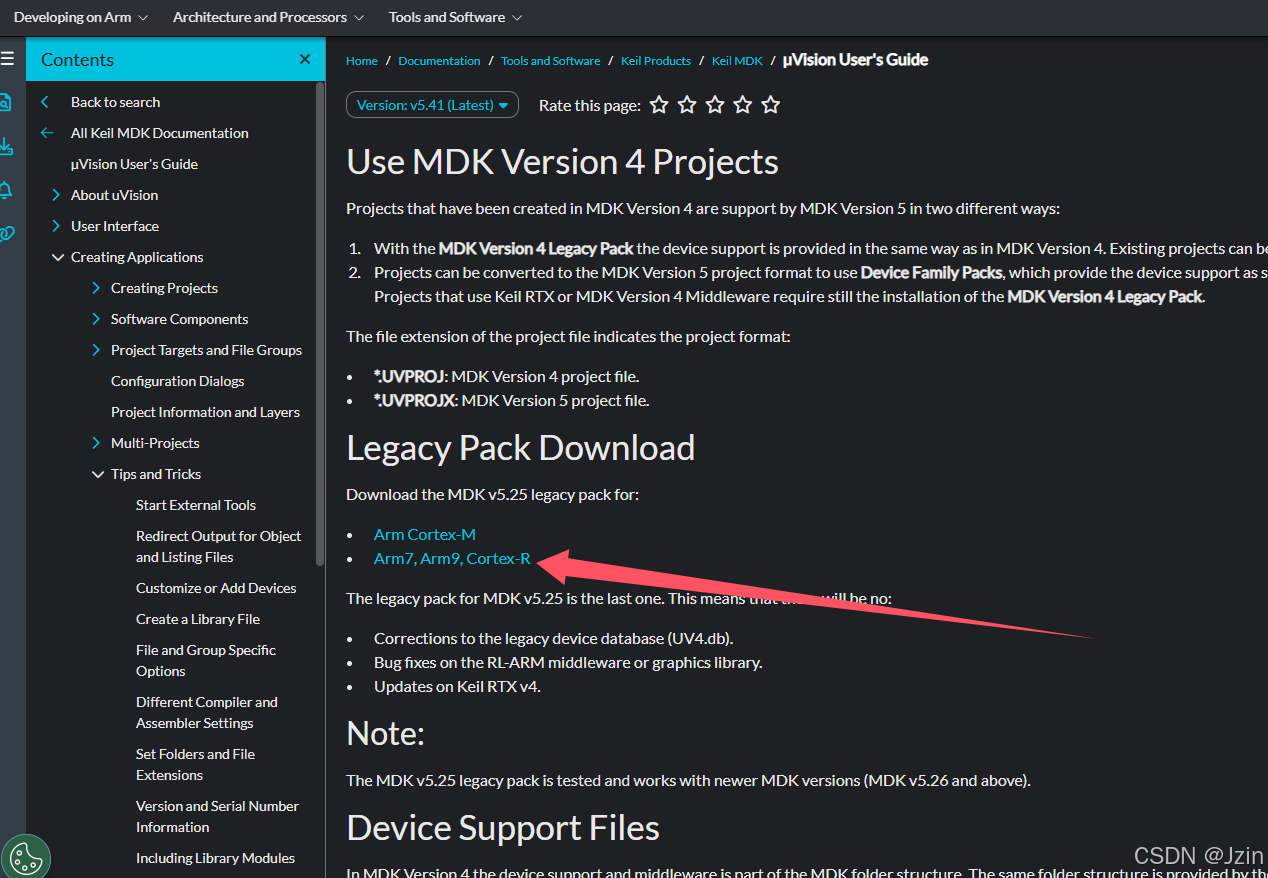Screen dimensions: 1268x878
Task: Open the Creating Applications contents entry
Action: (137, 257)
